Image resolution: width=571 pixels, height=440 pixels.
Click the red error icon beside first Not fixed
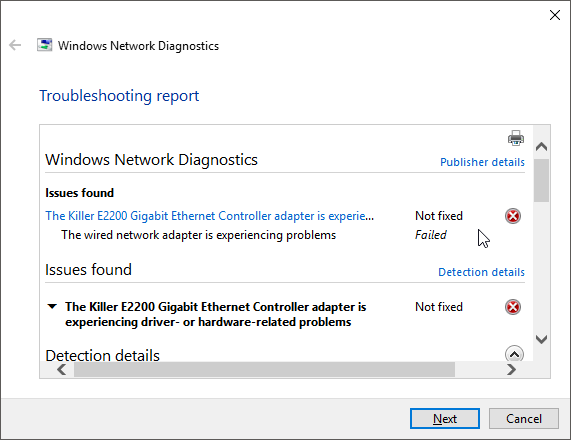click(x=513, y=216)
